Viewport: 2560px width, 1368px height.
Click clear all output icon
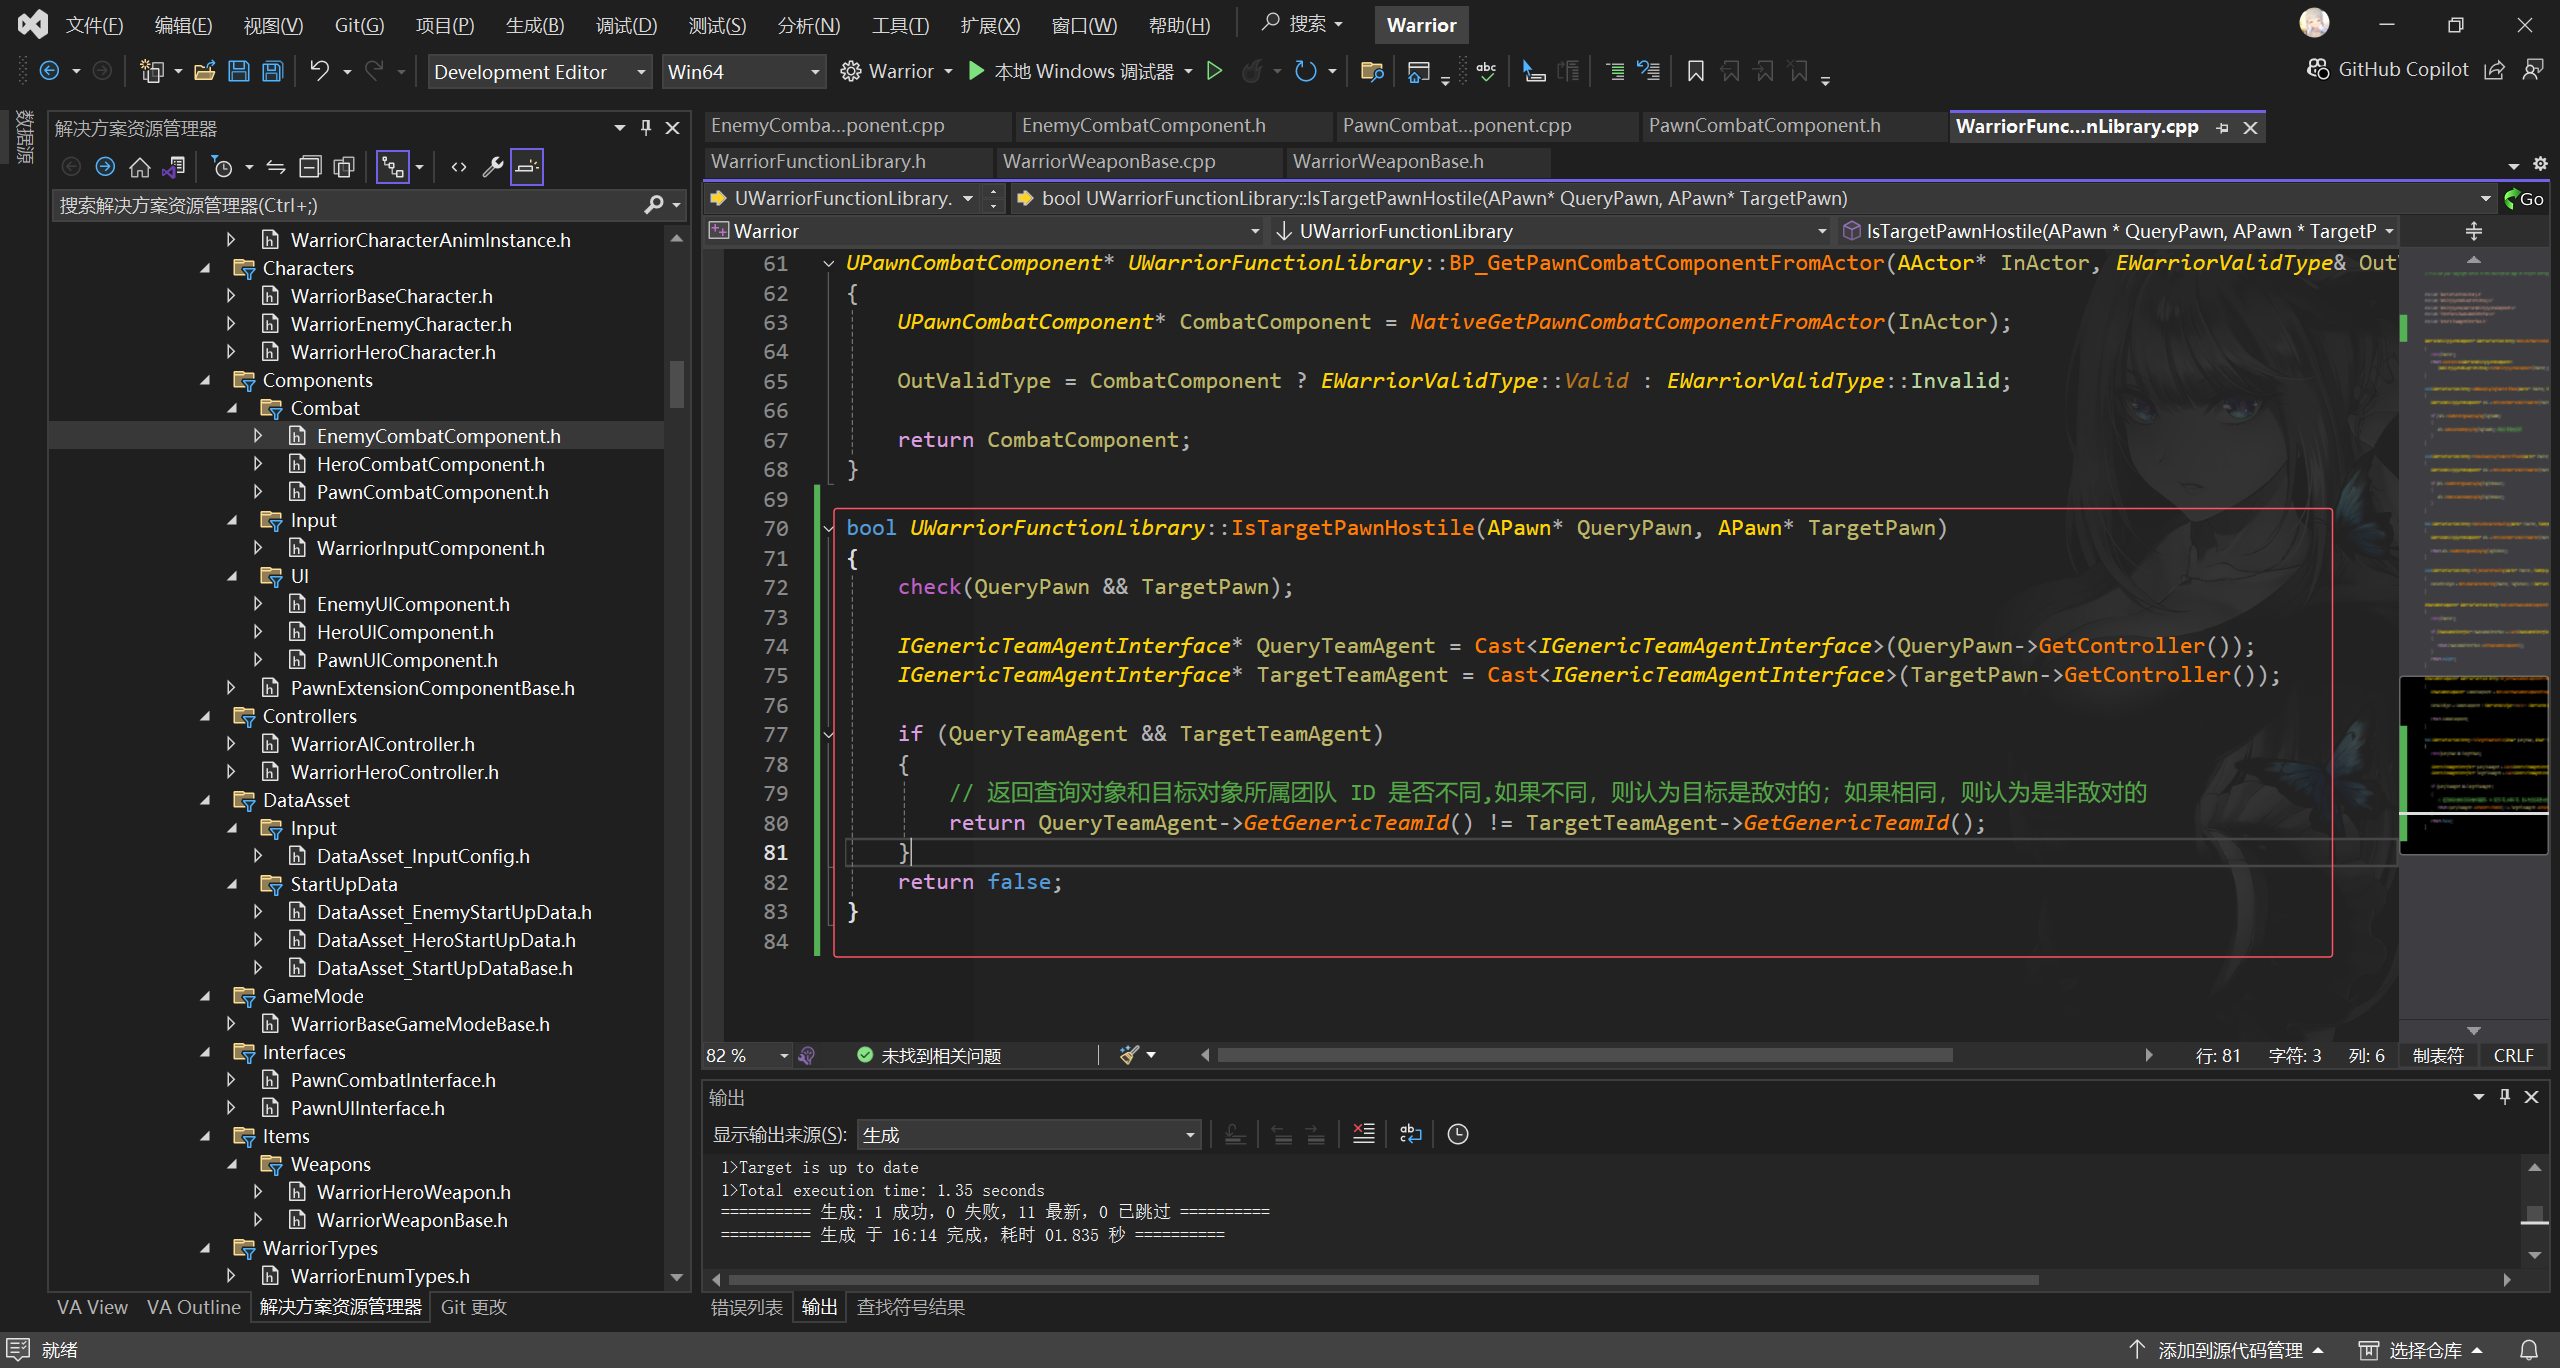1363,1134
